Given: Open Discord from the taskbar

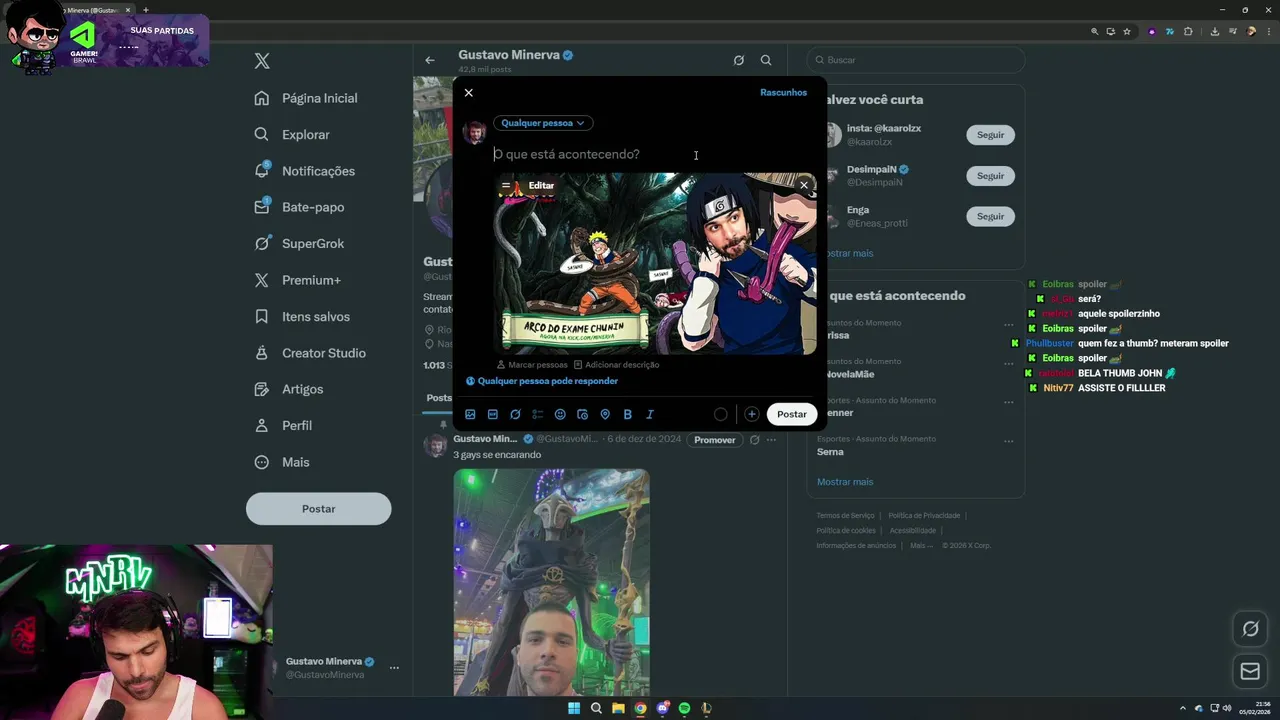Looking at the screenshot, I should [x=662, y=708].
